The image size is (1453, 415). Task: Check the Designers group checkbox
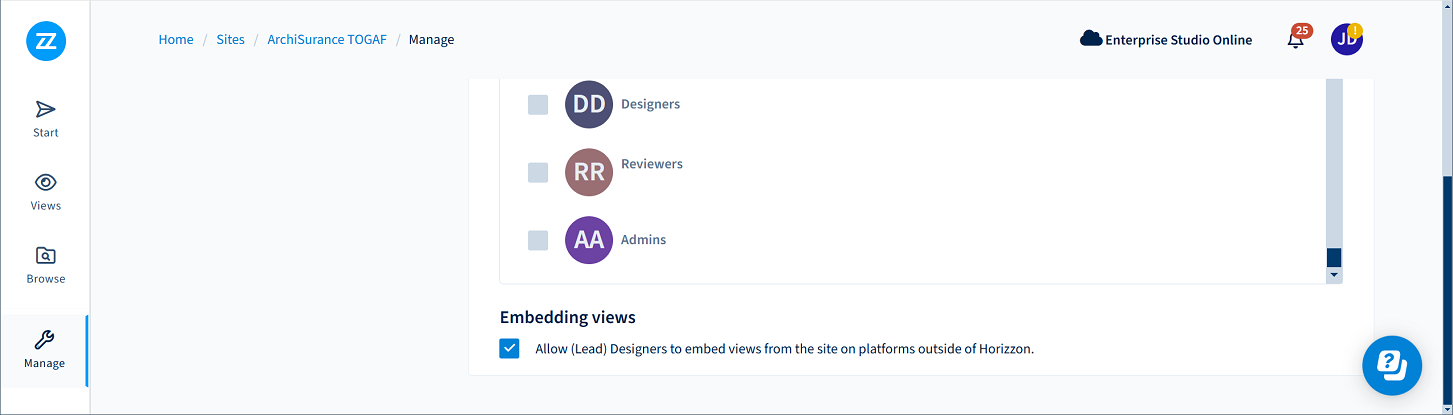(538, 105)
